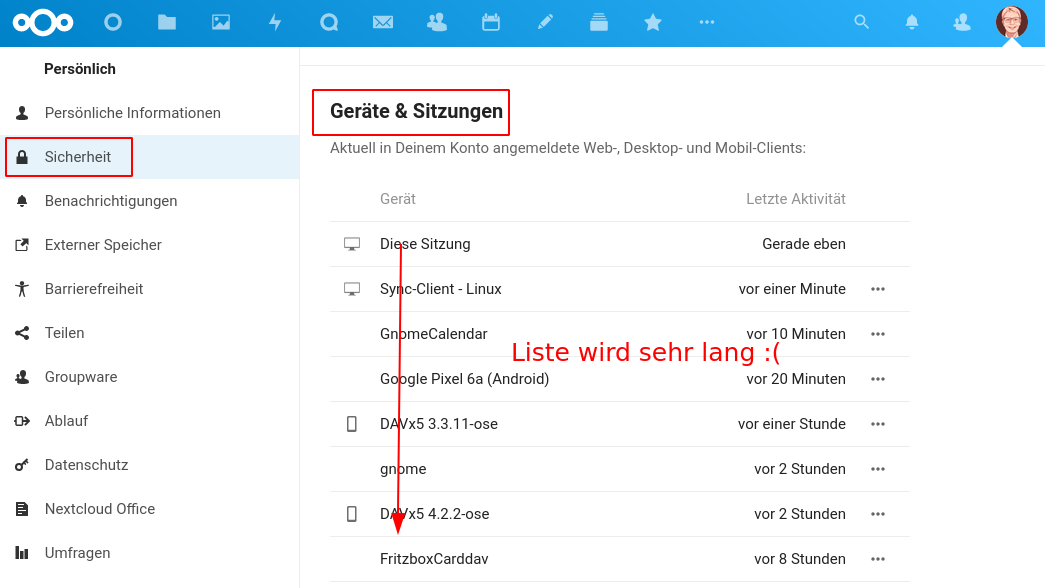Viewport: 1045px width, 588px height.
Task: Open the Contacts app icon
Action: pos(437,23)
